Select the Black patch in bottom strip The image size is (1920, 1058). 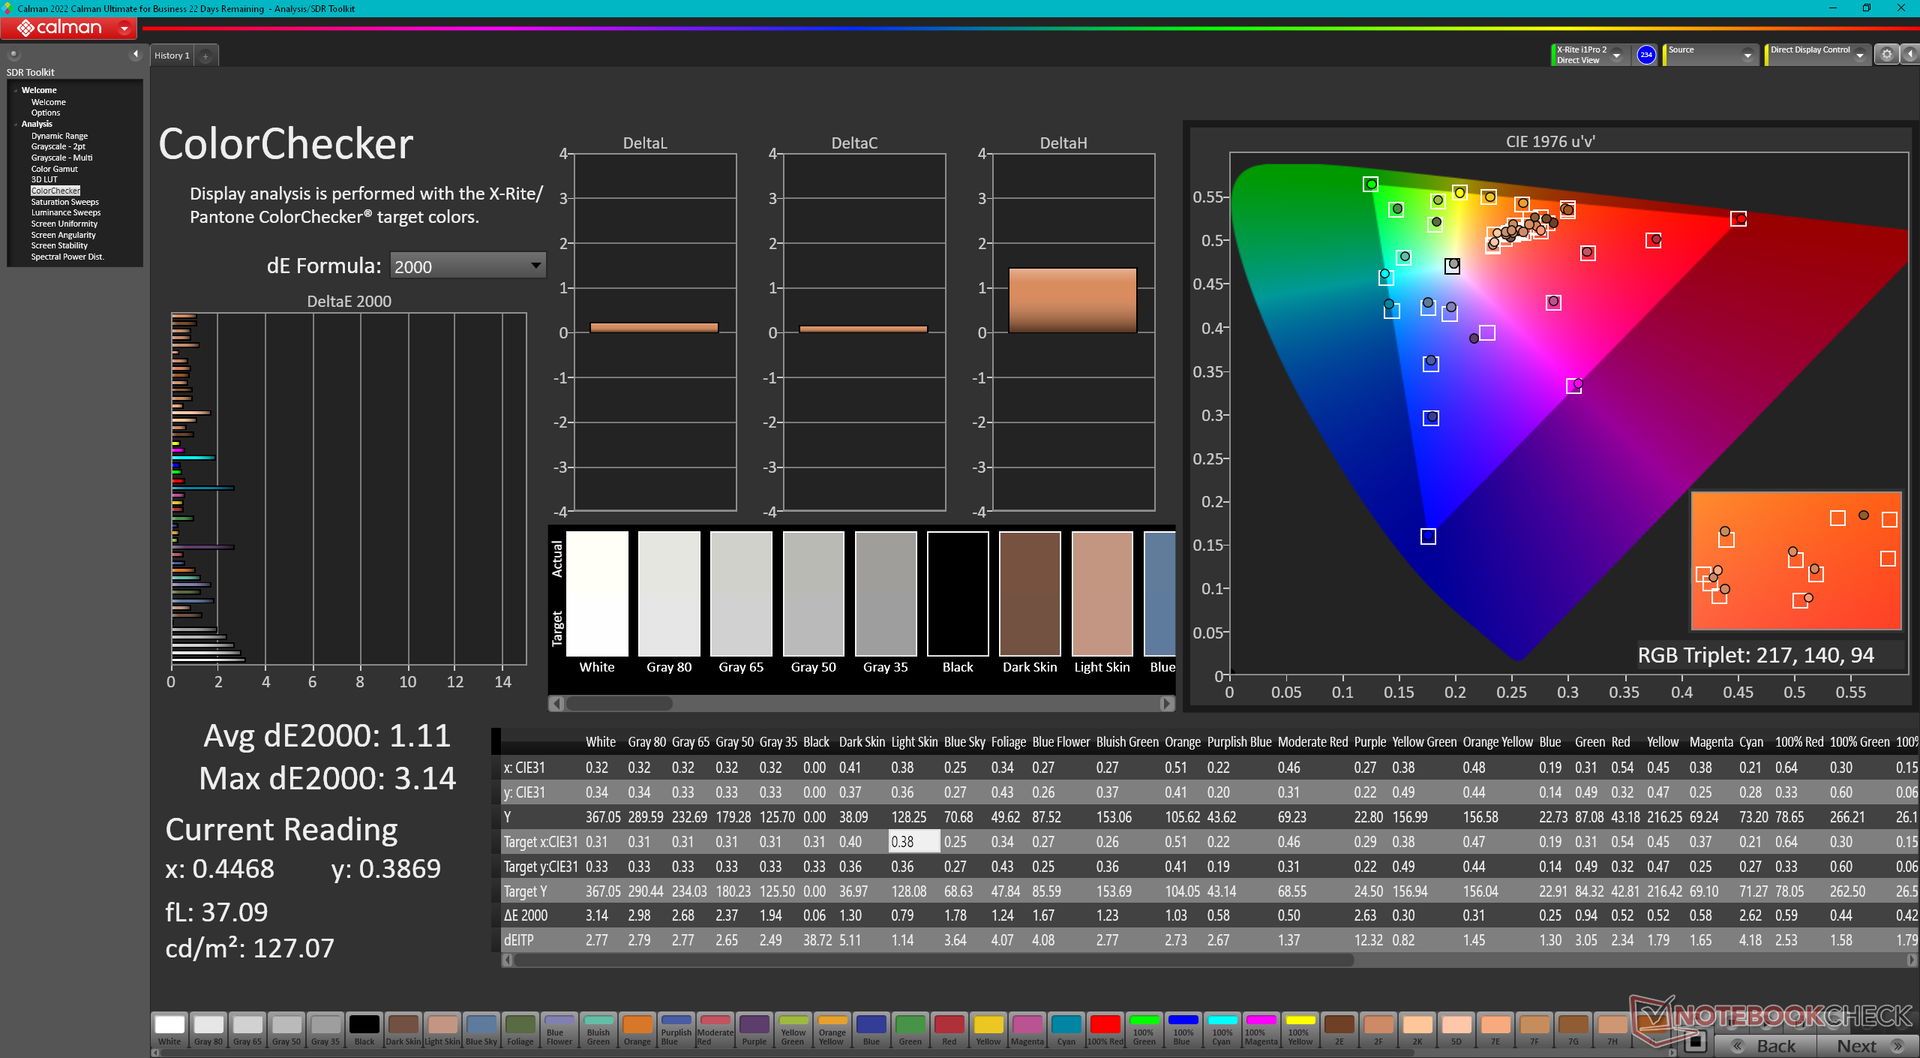(364, 1030)
